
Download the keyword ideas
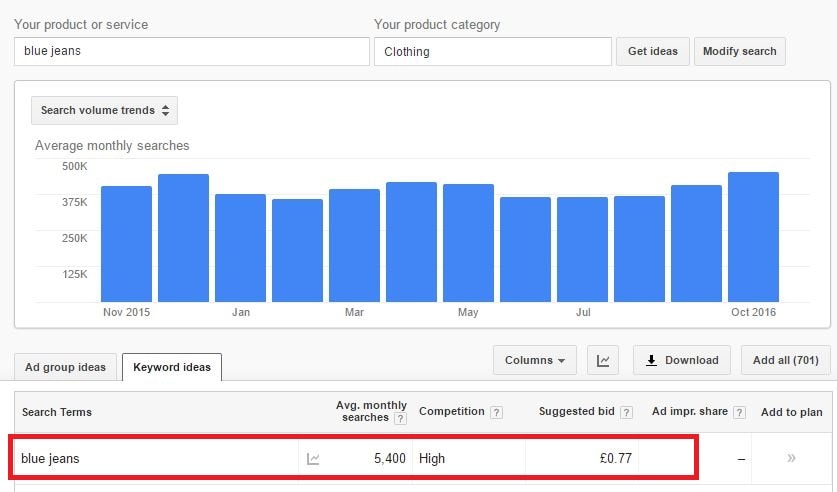coord(682,360)
